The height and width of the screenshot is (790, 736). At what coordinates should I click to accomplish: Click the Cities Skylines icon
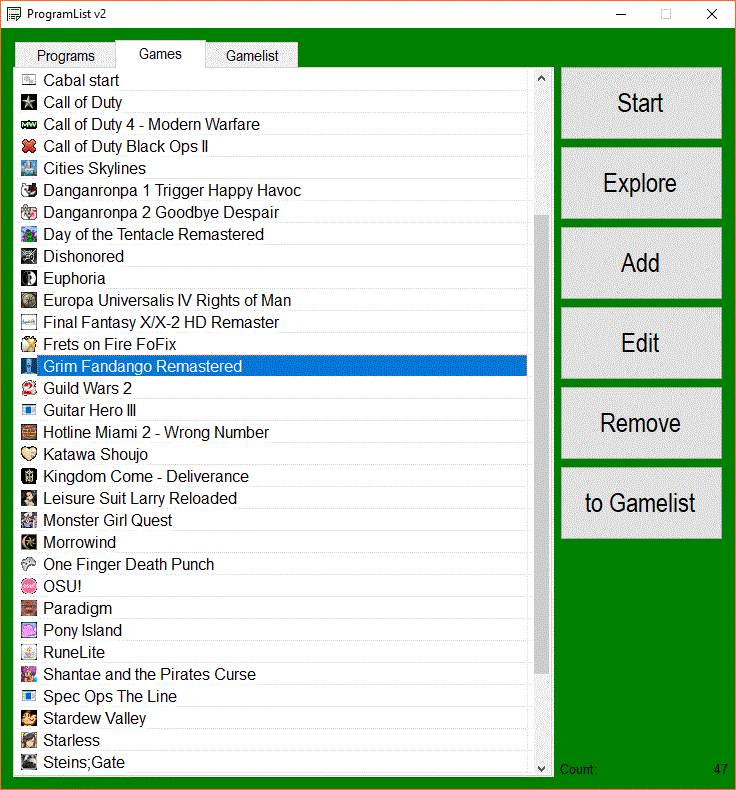pyautogui.click(x=29, y=168)
